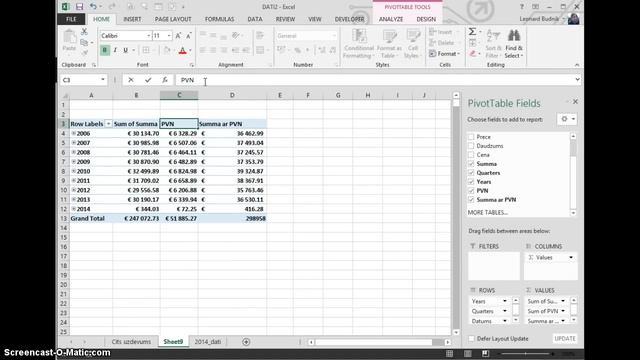Image resolution: width=640 pixels, height=360 pixels.
Task: Click MORE TABLES link
Action: (x=488, y=212)
